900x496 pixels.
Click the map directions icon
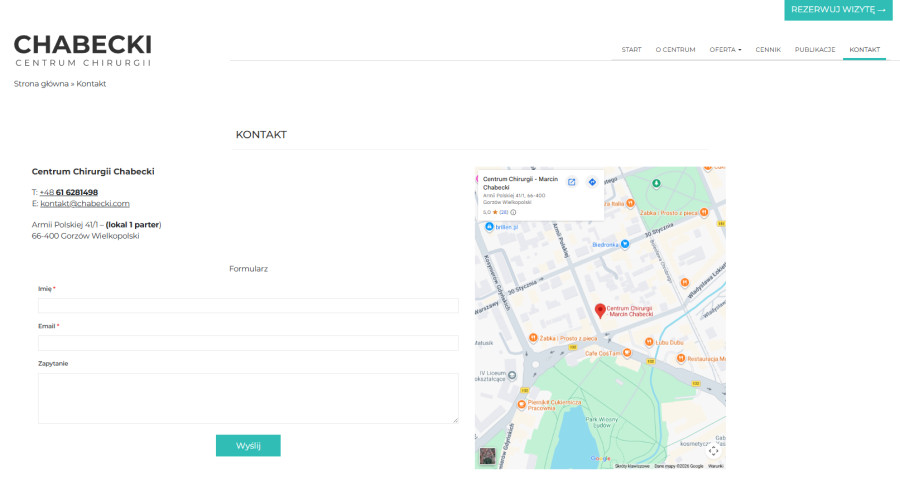592,182
